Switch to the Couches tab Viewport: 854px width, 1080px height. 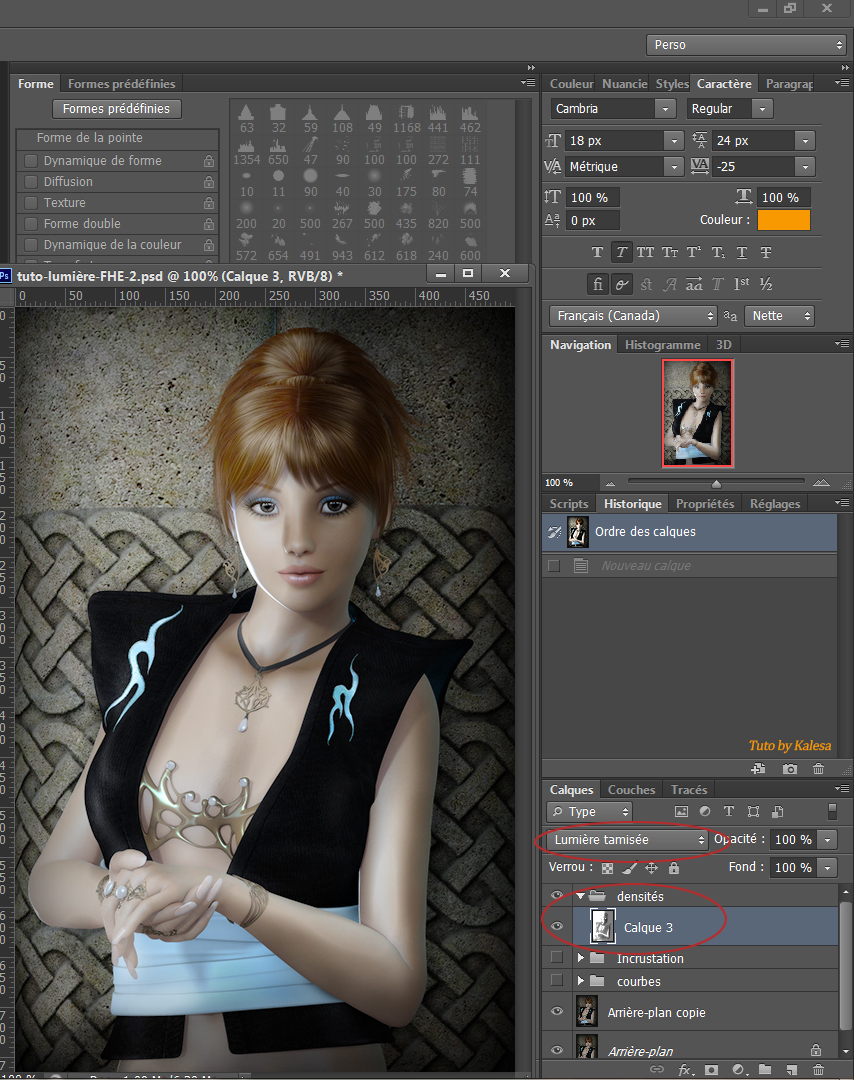tap(631, 790)
